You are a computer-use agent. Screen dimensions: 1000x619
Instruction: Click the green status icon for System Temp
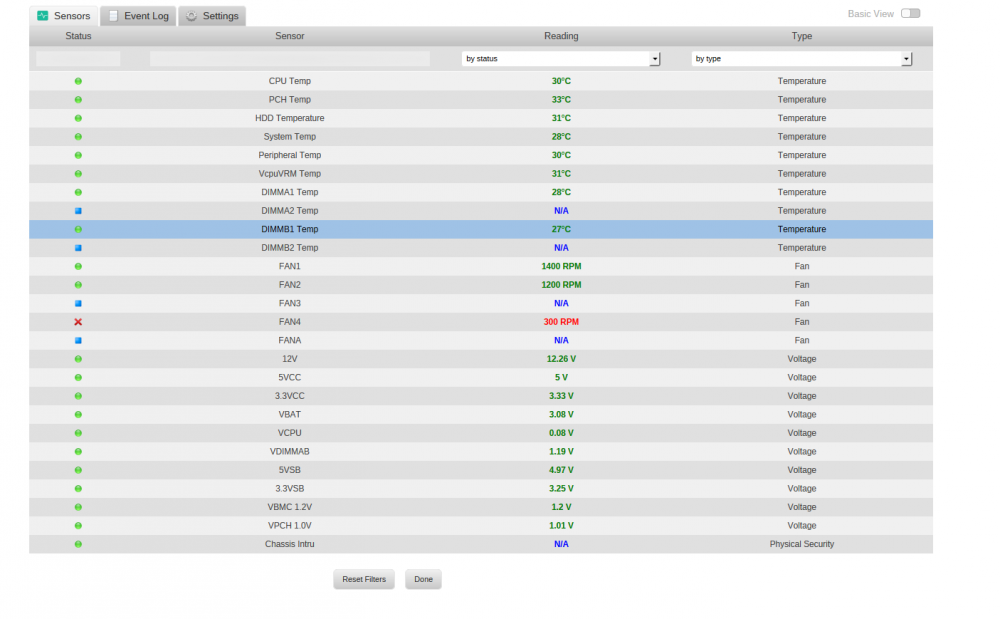78,136
